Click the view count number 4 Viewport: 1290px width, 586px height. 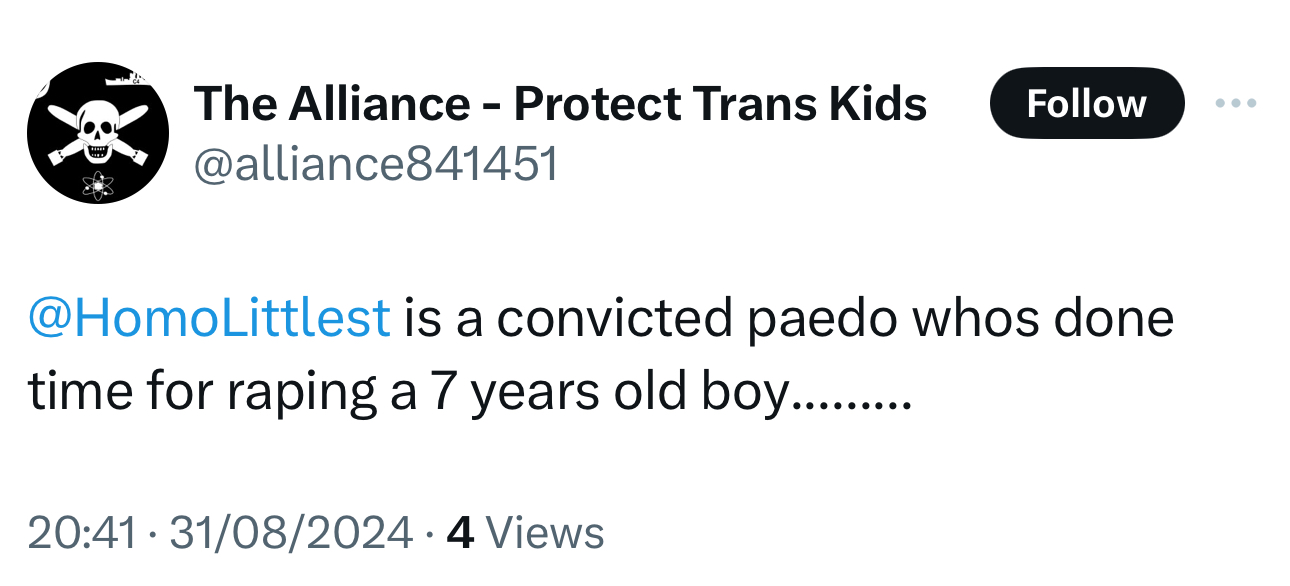click(x=459, y=532)
